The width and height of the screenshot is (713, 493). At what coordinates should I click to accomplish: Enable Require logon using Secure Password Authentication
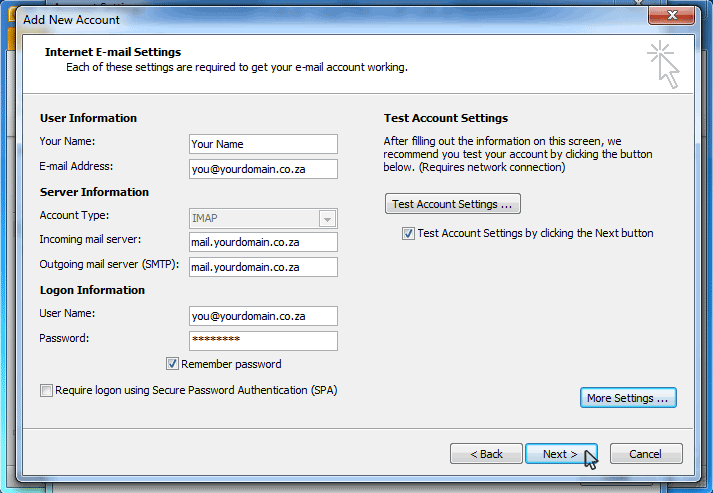47,391
